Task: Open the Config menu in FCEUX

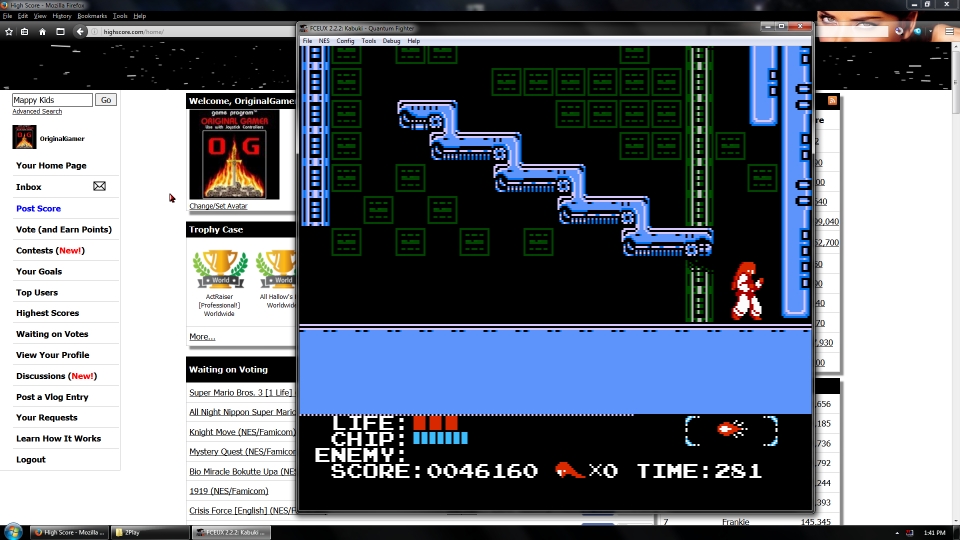Action: pos(345,41)
